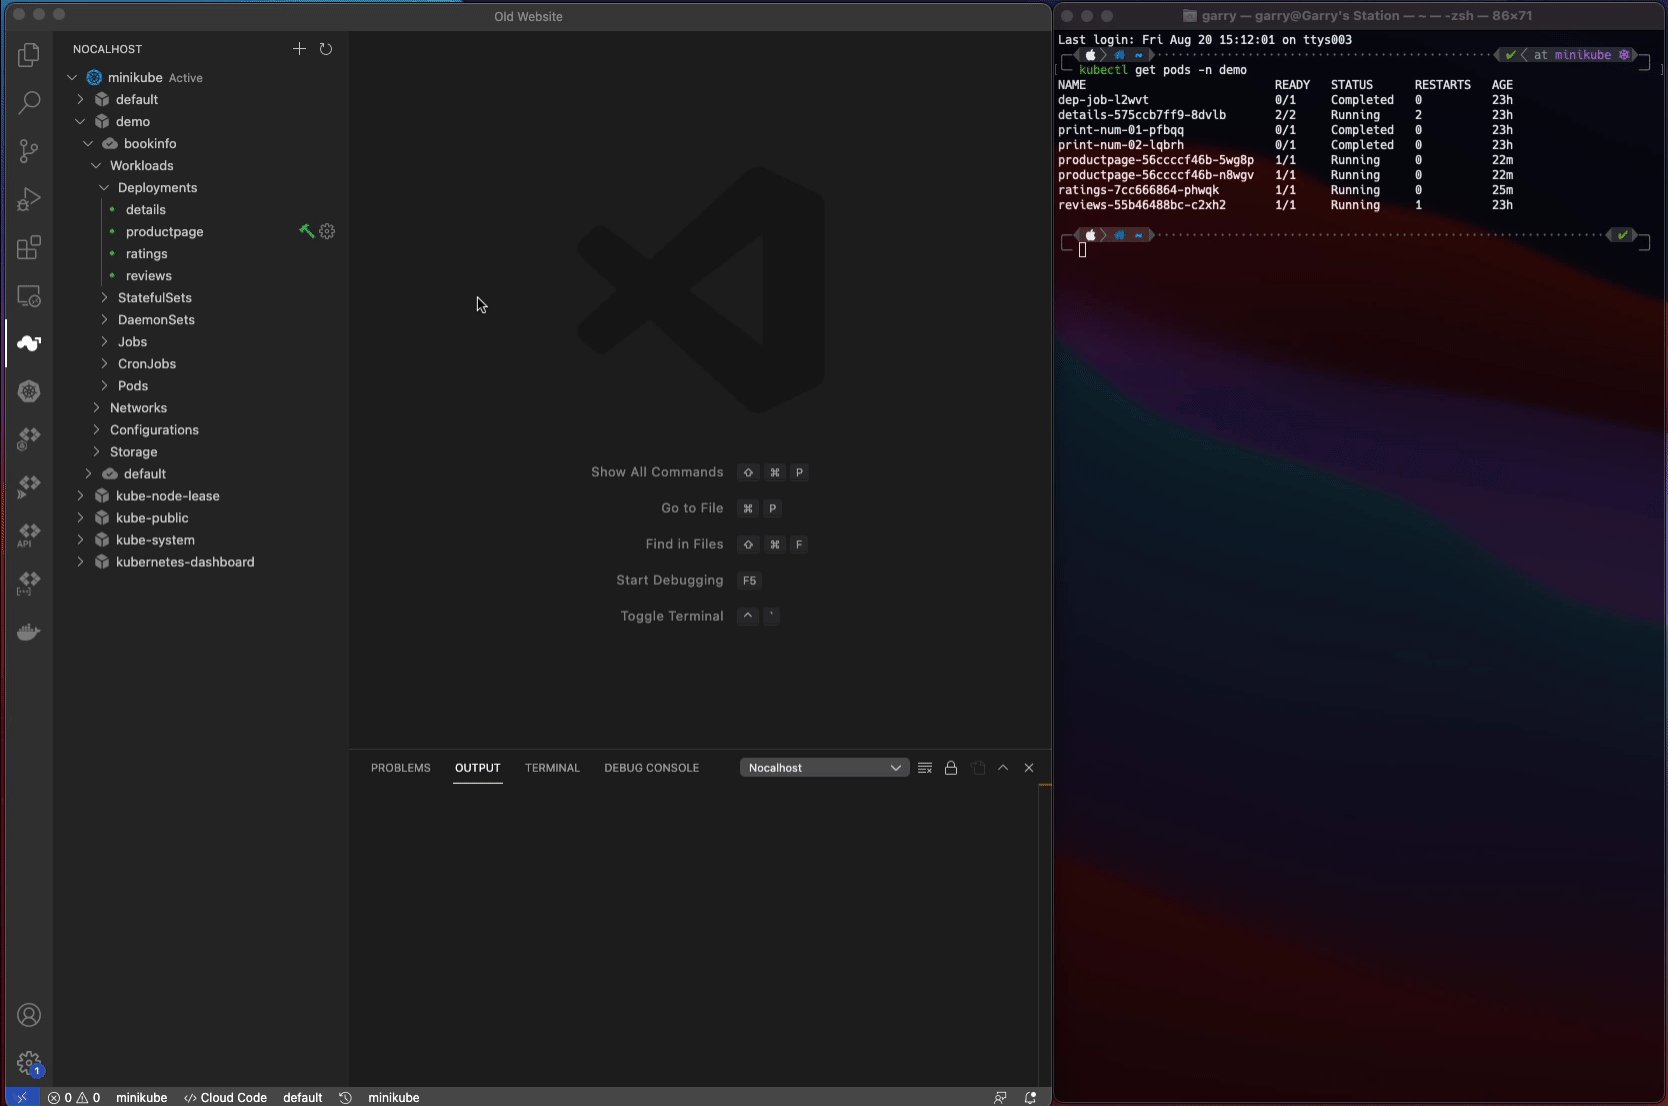Add a cluster with the plus icon
This screenshot has width=1668, height=1106.
pos(299,48)
